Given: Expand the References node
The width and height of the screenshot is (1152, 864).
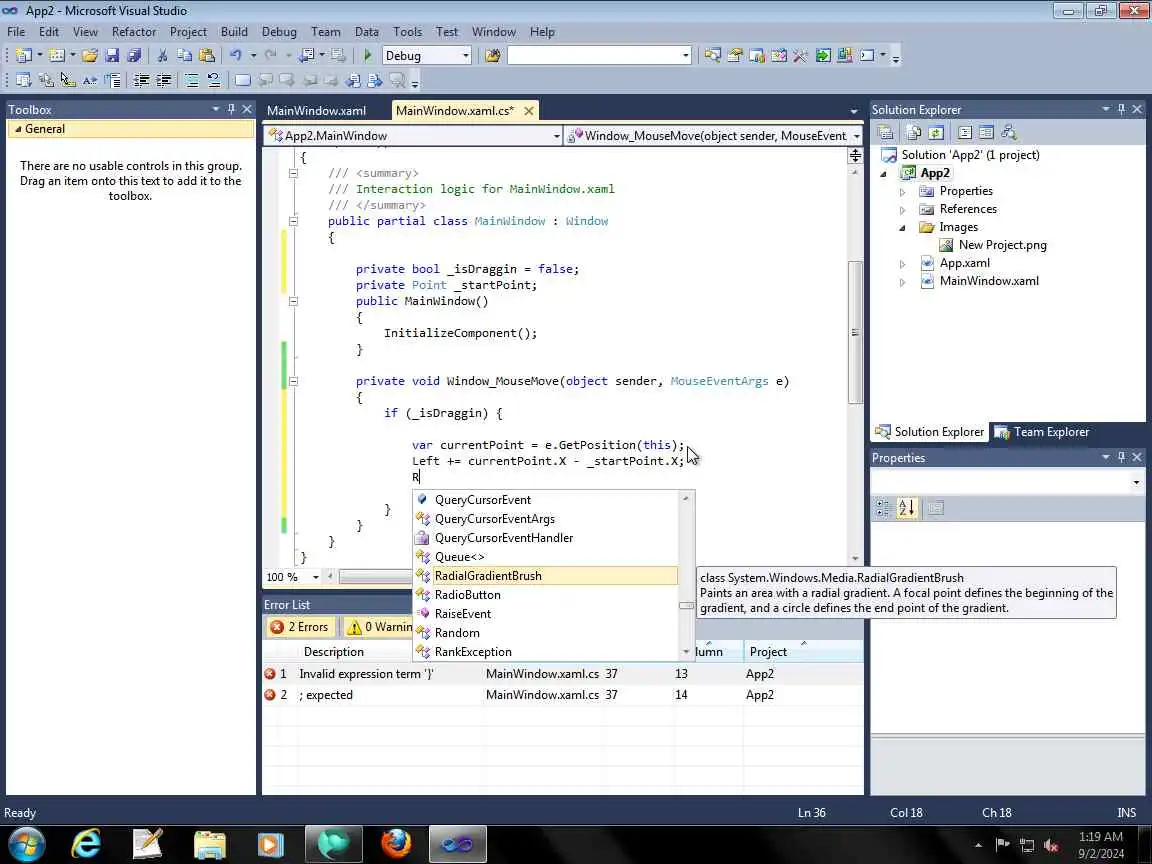Looking at the screenshot, I should (902, 210).
